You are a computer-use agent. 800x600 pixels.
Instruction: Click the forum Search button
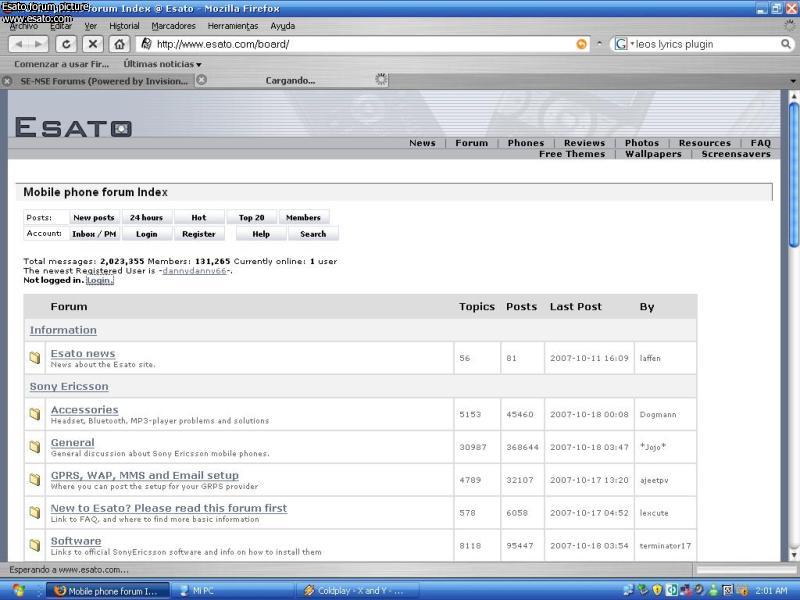click(313, 234)
